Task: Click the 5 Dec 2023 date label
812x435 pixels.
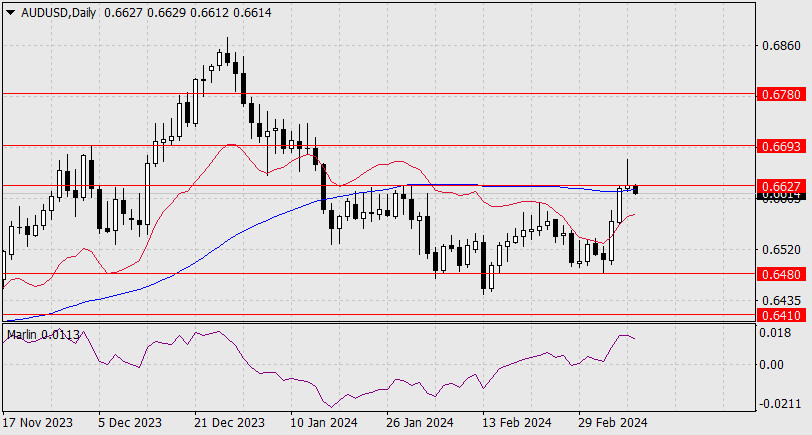Action: [130, 423]
